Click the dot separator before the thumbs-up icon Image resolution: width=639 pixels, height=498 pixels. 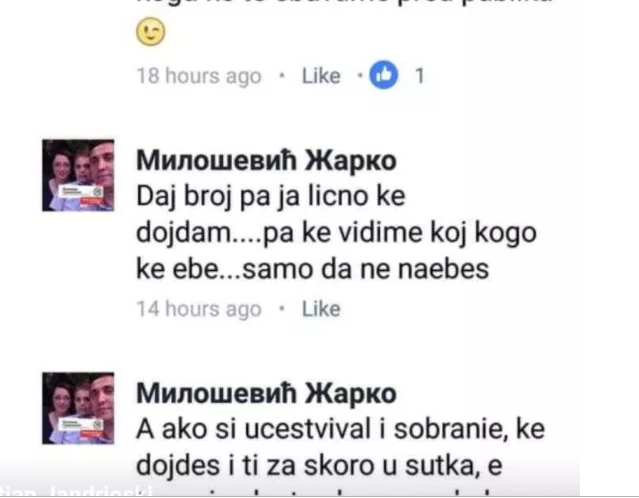[359, 75]
